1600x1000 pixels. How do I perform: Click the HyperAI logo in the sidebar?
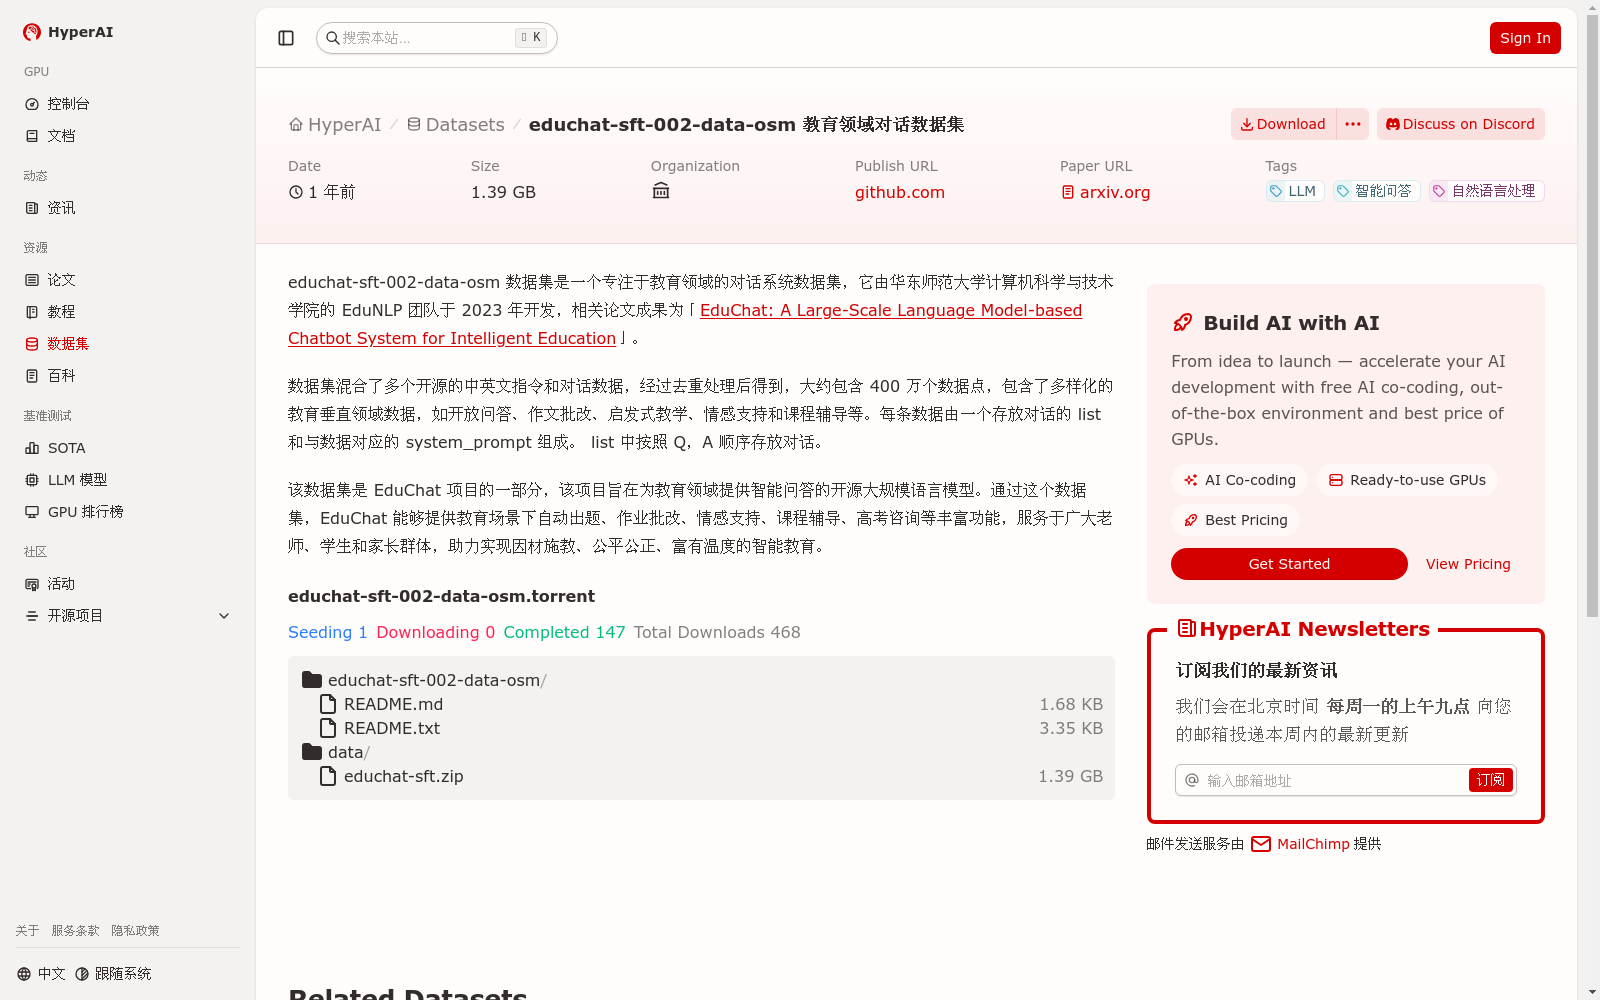[x=68, y=32]
